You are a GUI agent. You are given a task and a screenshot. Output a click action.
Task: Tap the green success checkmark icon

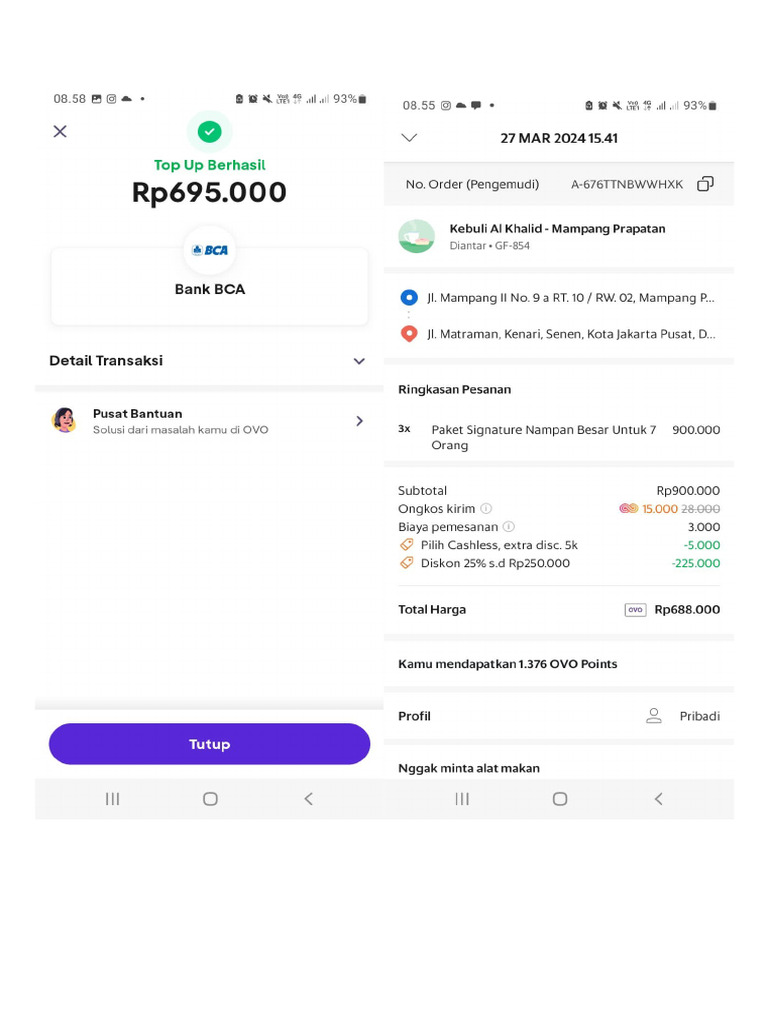pos(209,131)
